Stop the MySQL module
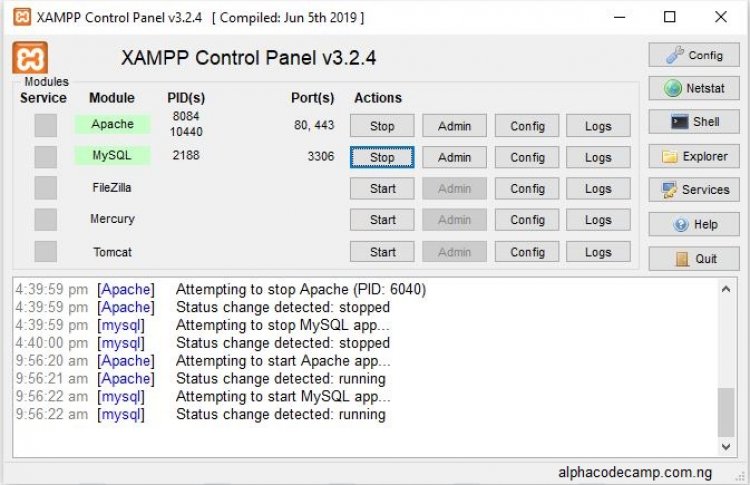The height and width of the screenshot is (485, 750). pos(382,157)
